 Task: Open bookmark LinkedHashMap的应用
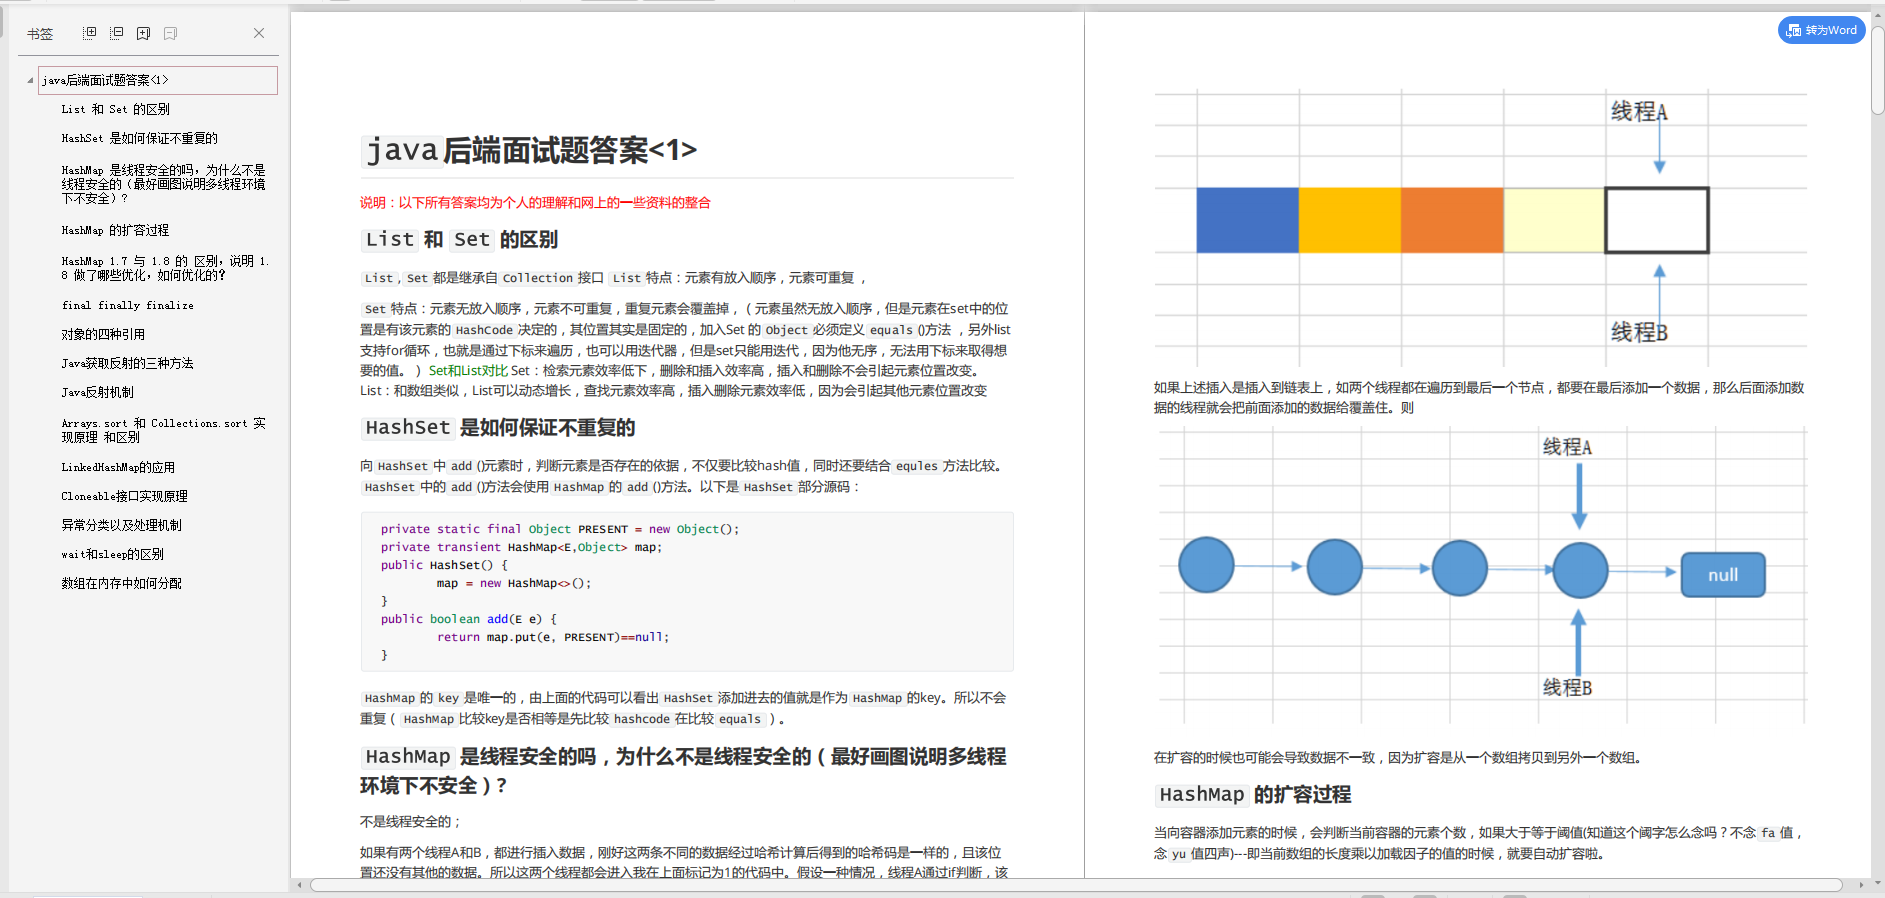coord(118,467)
